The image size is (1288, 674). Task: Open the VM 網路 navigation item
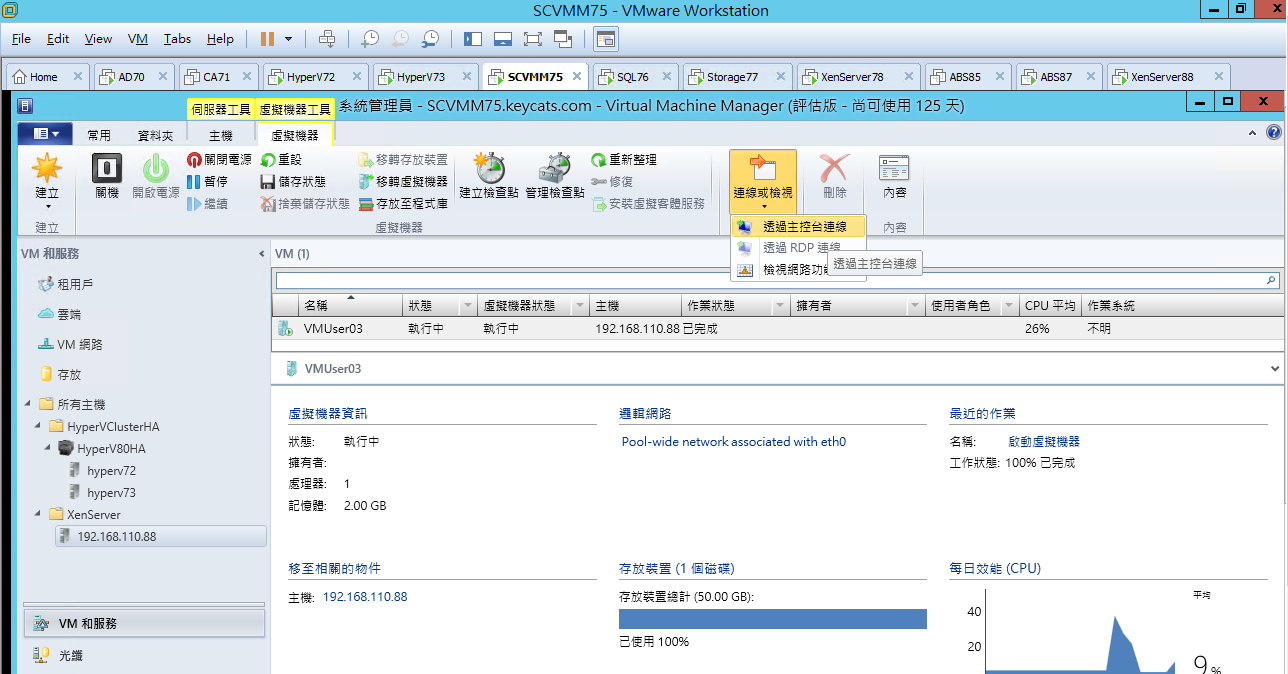coord(70,344)
